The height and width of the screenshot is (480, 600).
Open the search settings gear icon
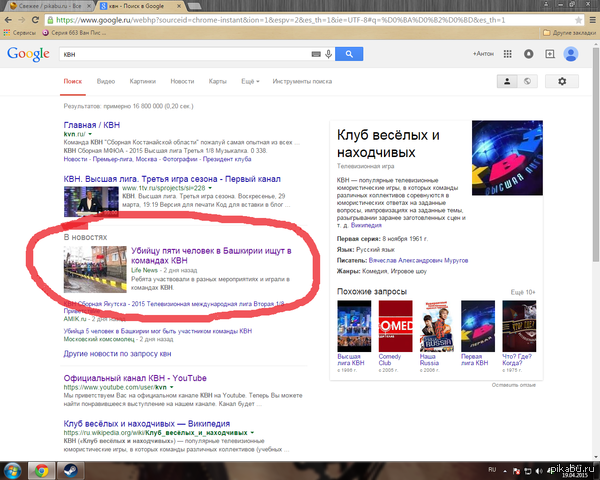[561, 82]
